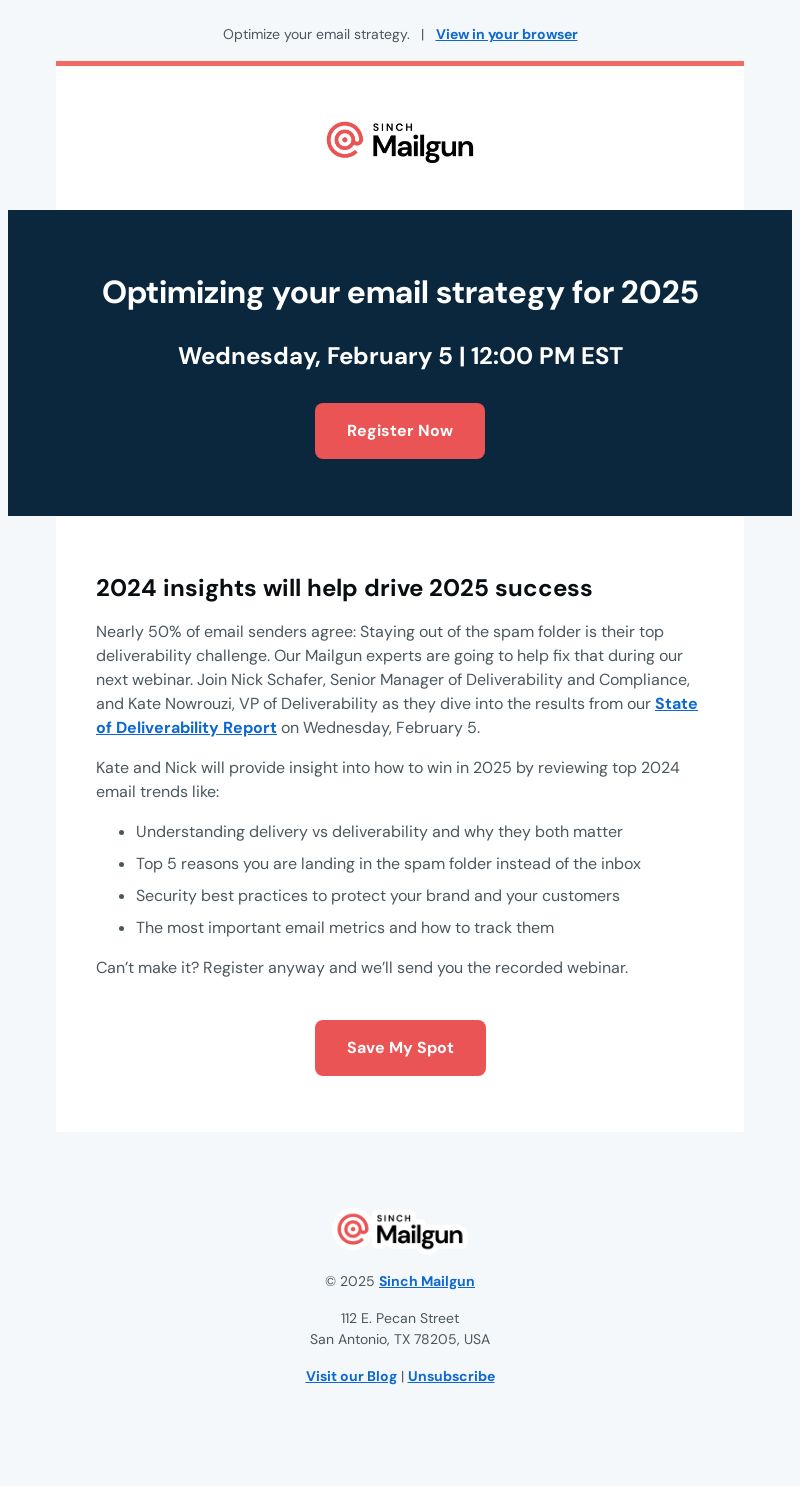Image resolution: width=800 pixels, height=1486 pixels.
Task: Open the View in your browser link
Action: pyautogui.click(x=506, y=35)
